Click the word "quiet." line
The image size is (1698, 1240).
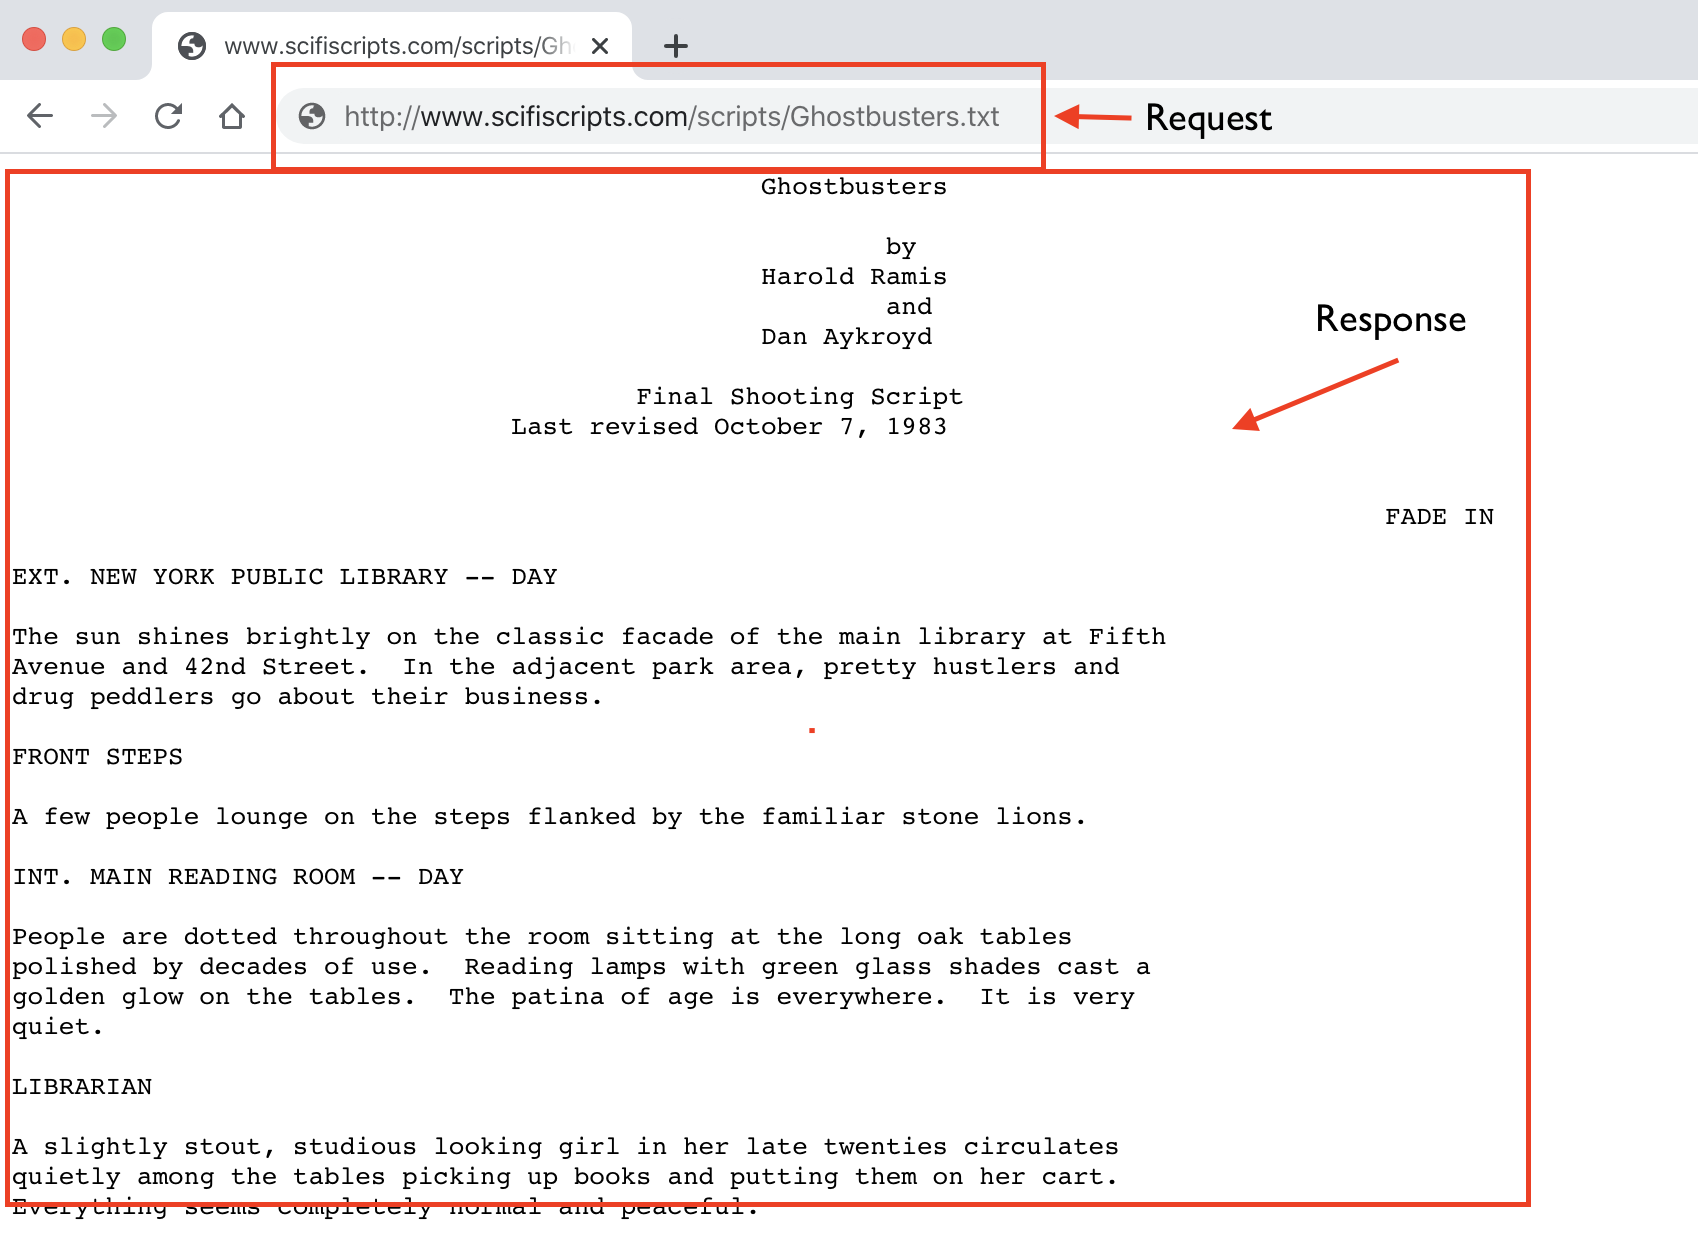pyautogui.click(x=57, y=1027)
